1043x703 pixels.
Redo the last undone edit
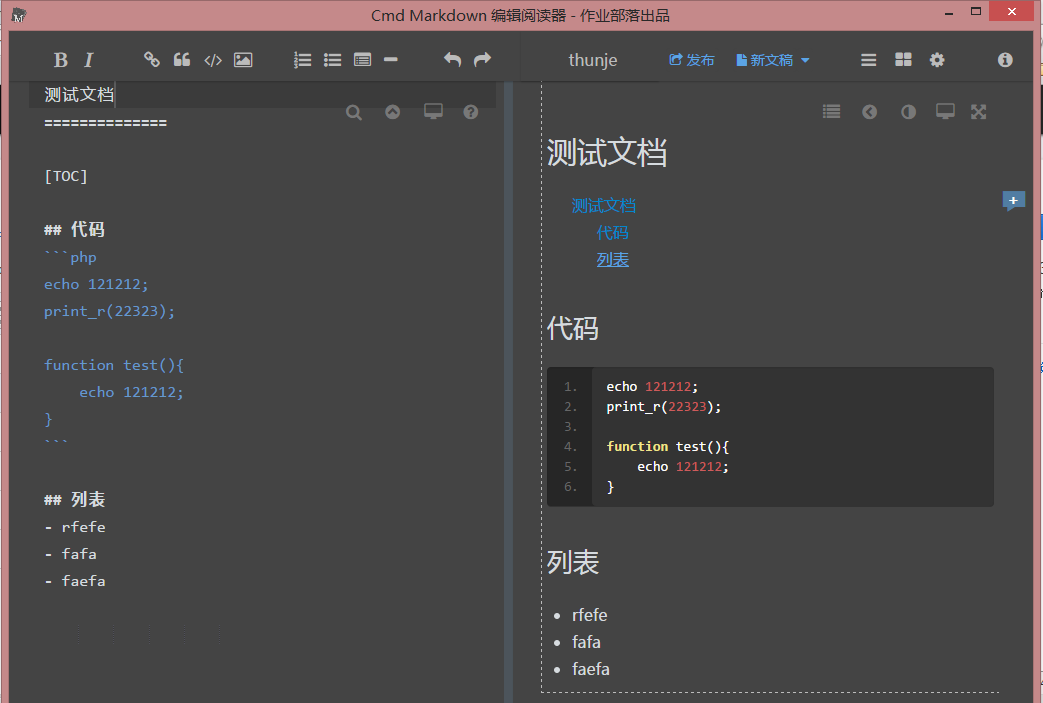pos(482,60)
